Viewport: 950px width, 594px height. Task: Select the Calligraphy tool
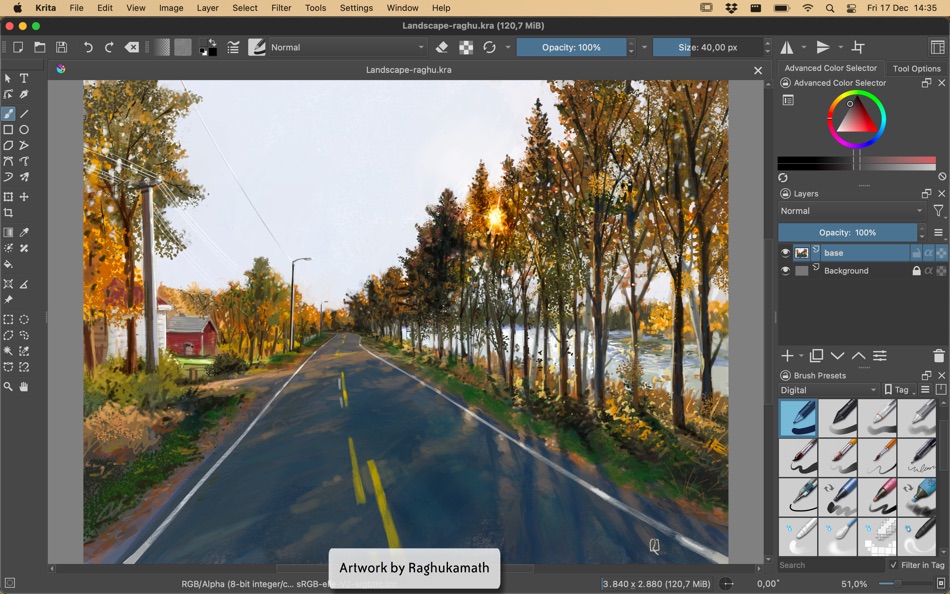(24, 94)
